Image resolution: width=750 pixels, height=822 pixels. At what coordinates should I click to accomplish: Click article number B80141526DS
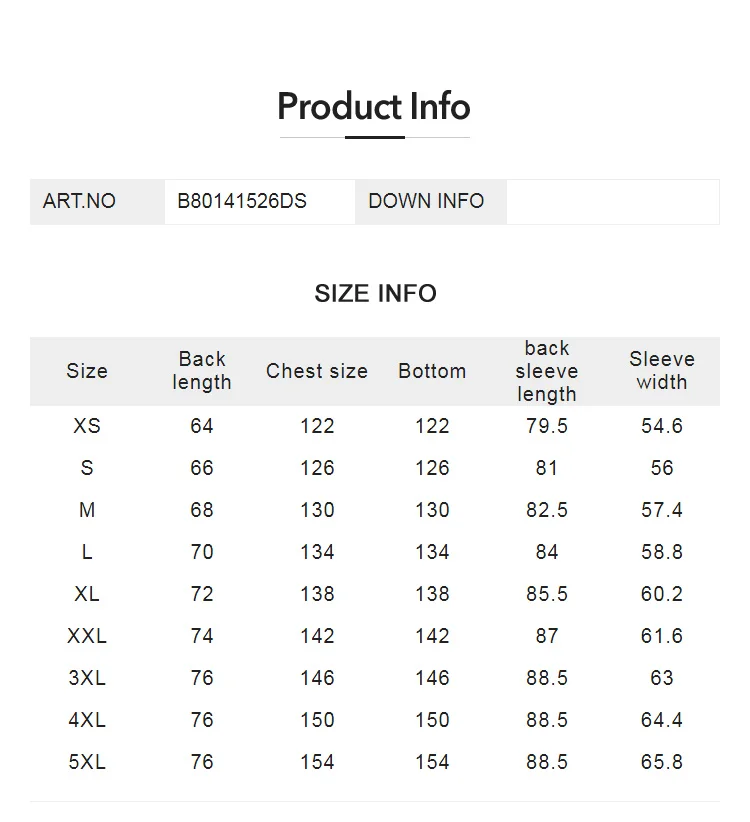point(242,201)
